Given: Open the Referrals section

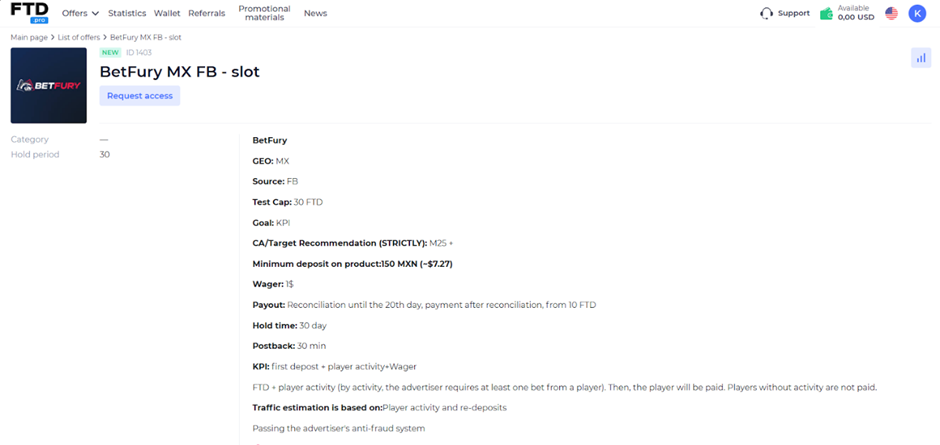Looking at the screenshot, I should [x=207, y=13].
